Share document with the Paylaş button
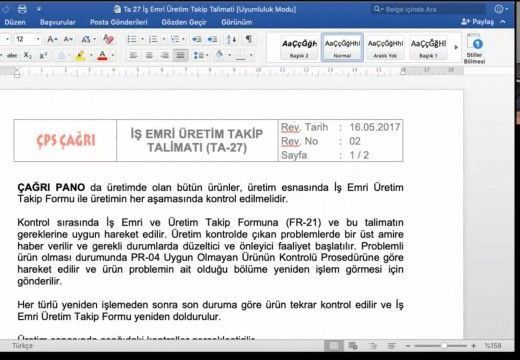 (477, 22)
